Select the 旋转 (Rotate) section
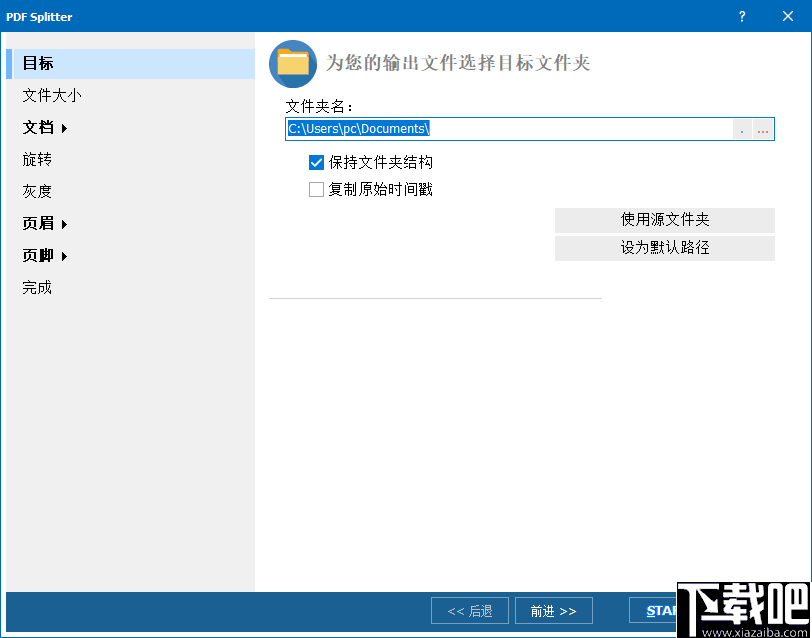 pos(36,159)
